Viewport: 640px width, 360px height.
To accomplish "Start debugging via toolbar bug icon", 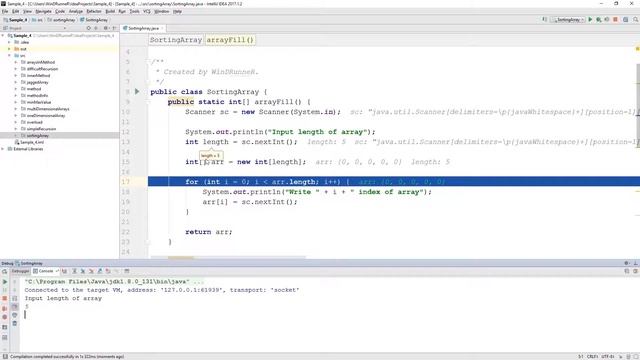I will point(598,20).
